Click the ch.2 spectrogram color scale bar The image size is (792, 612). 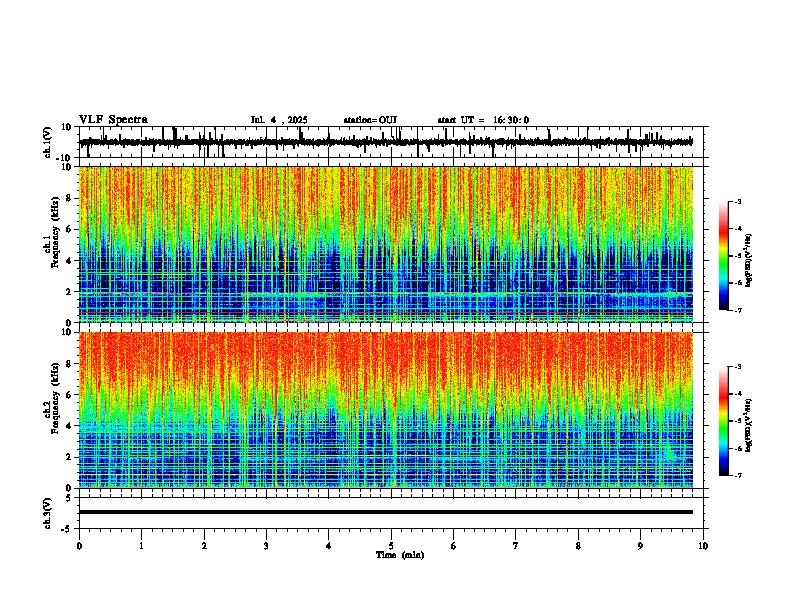[724, 421]
